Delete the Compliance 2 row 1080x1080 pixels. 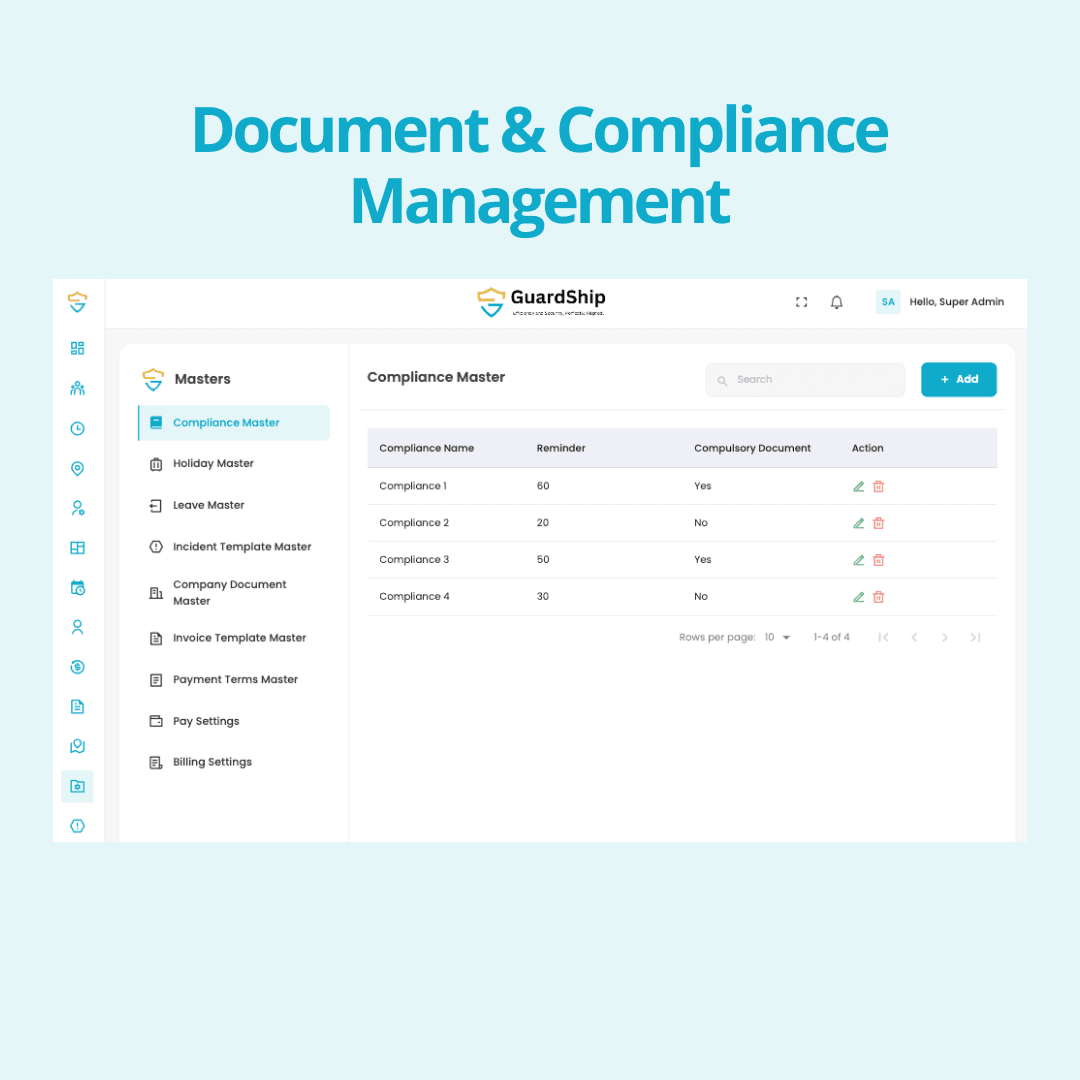(878, 523)
